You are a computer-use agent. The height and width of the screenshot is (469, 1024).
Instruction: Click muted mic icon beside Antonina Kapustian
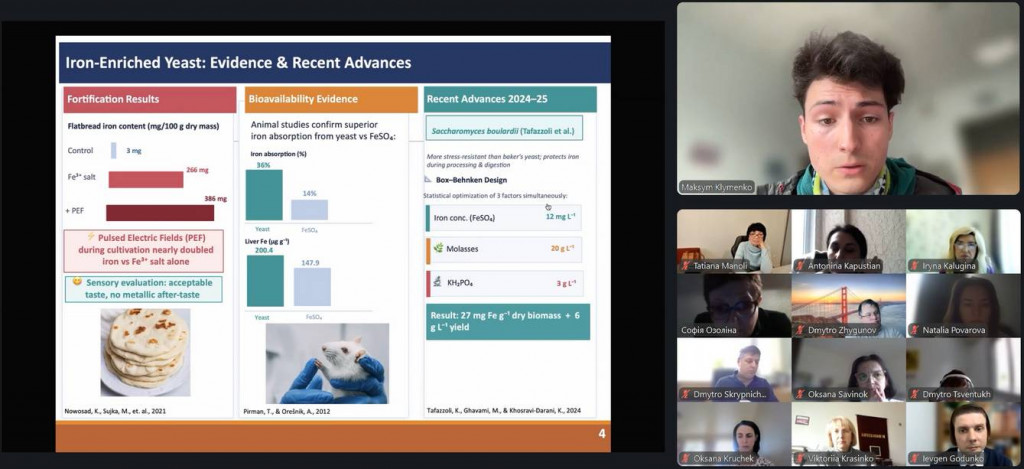[x=800, y=266]
